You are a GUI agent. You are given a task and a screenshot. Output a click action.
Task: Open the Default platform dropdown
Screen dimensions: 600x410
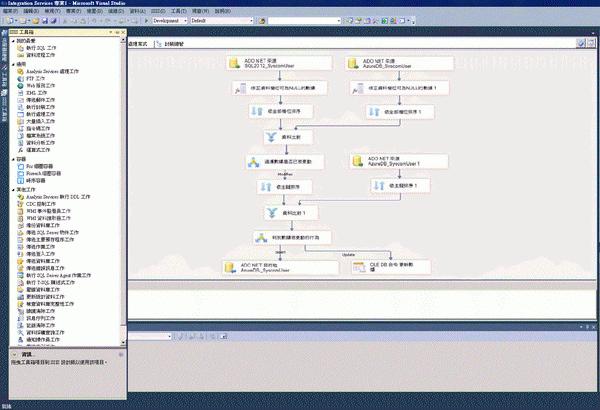222,21
